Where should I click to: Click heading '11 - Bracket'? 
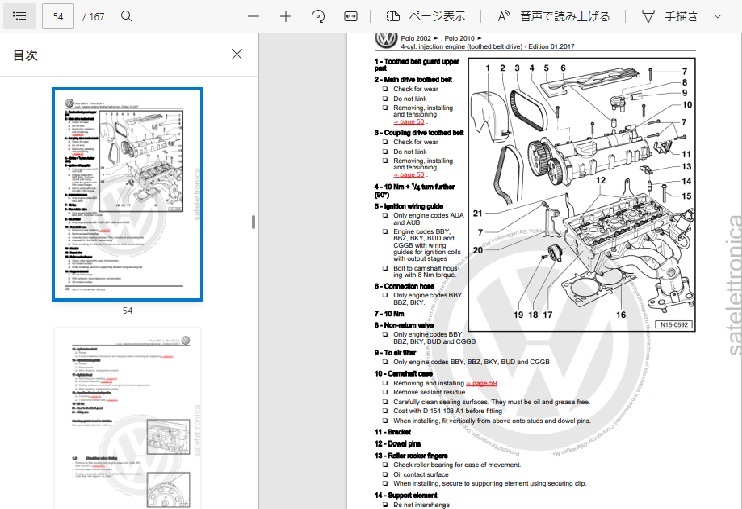[393, 432]
